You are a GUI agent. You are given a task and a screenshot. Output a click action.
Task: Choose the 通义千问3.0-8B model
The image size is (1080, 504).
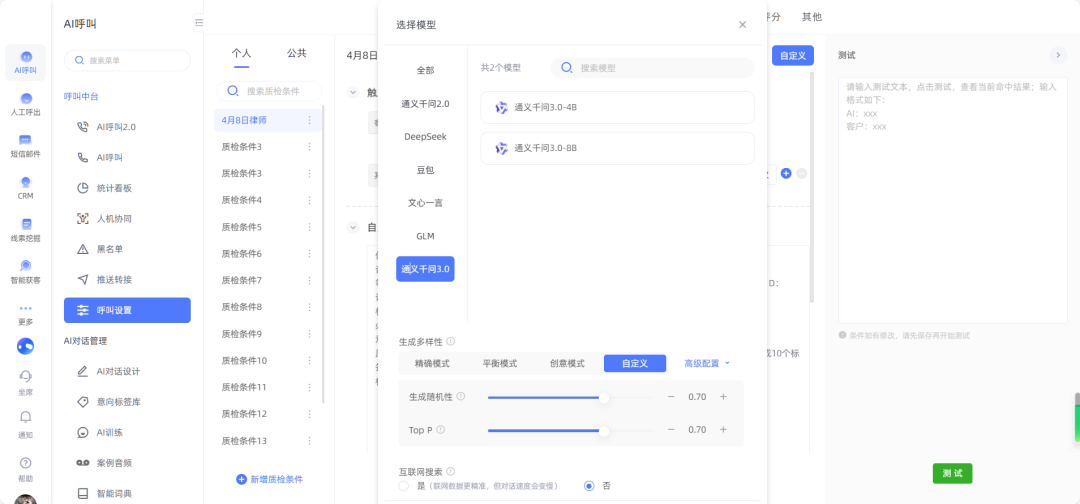pos(616,148)
